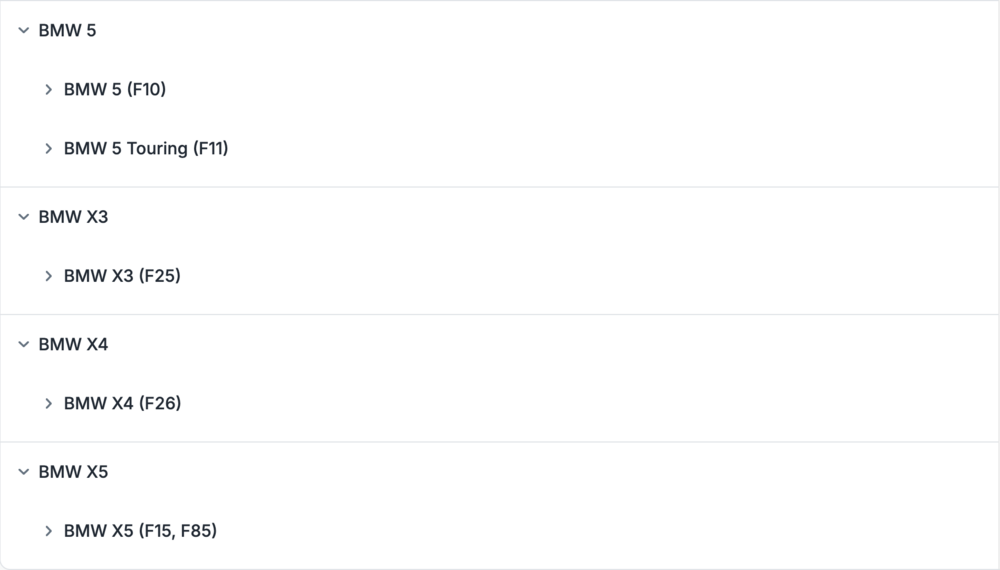This screenshot has width=1000, height=570.
Task: Expand the BMW X3 (F25) chevron
Action: (48, 276)
